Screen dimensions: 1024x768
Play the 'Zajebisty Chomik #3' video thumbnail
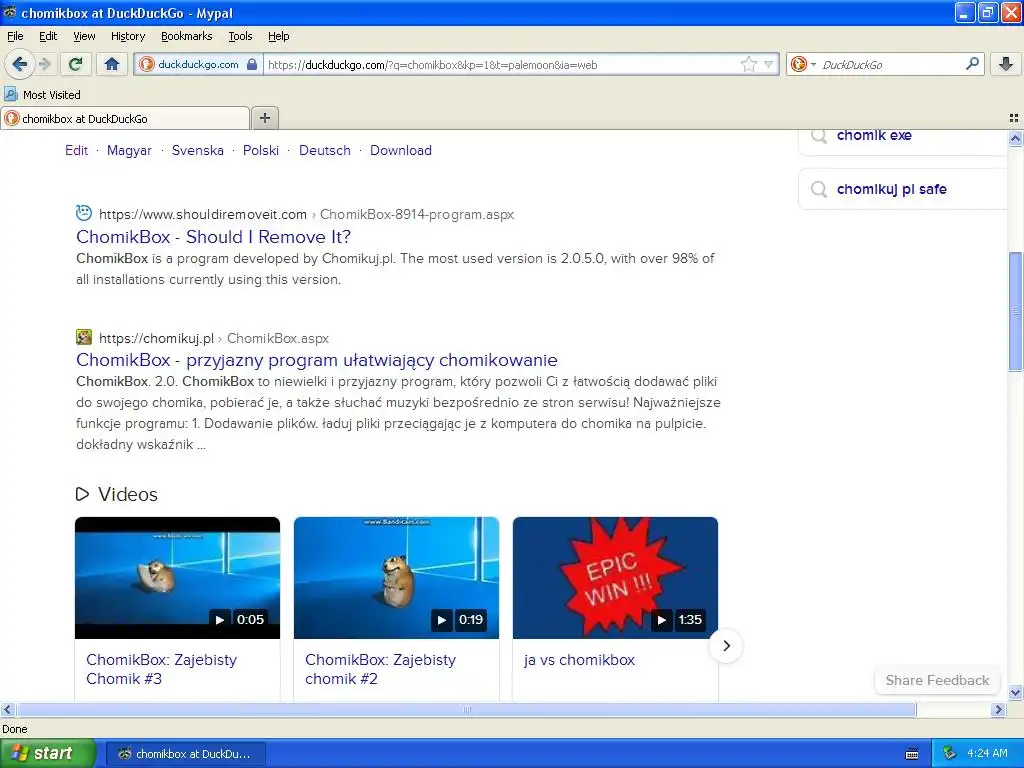coord(178,578)
